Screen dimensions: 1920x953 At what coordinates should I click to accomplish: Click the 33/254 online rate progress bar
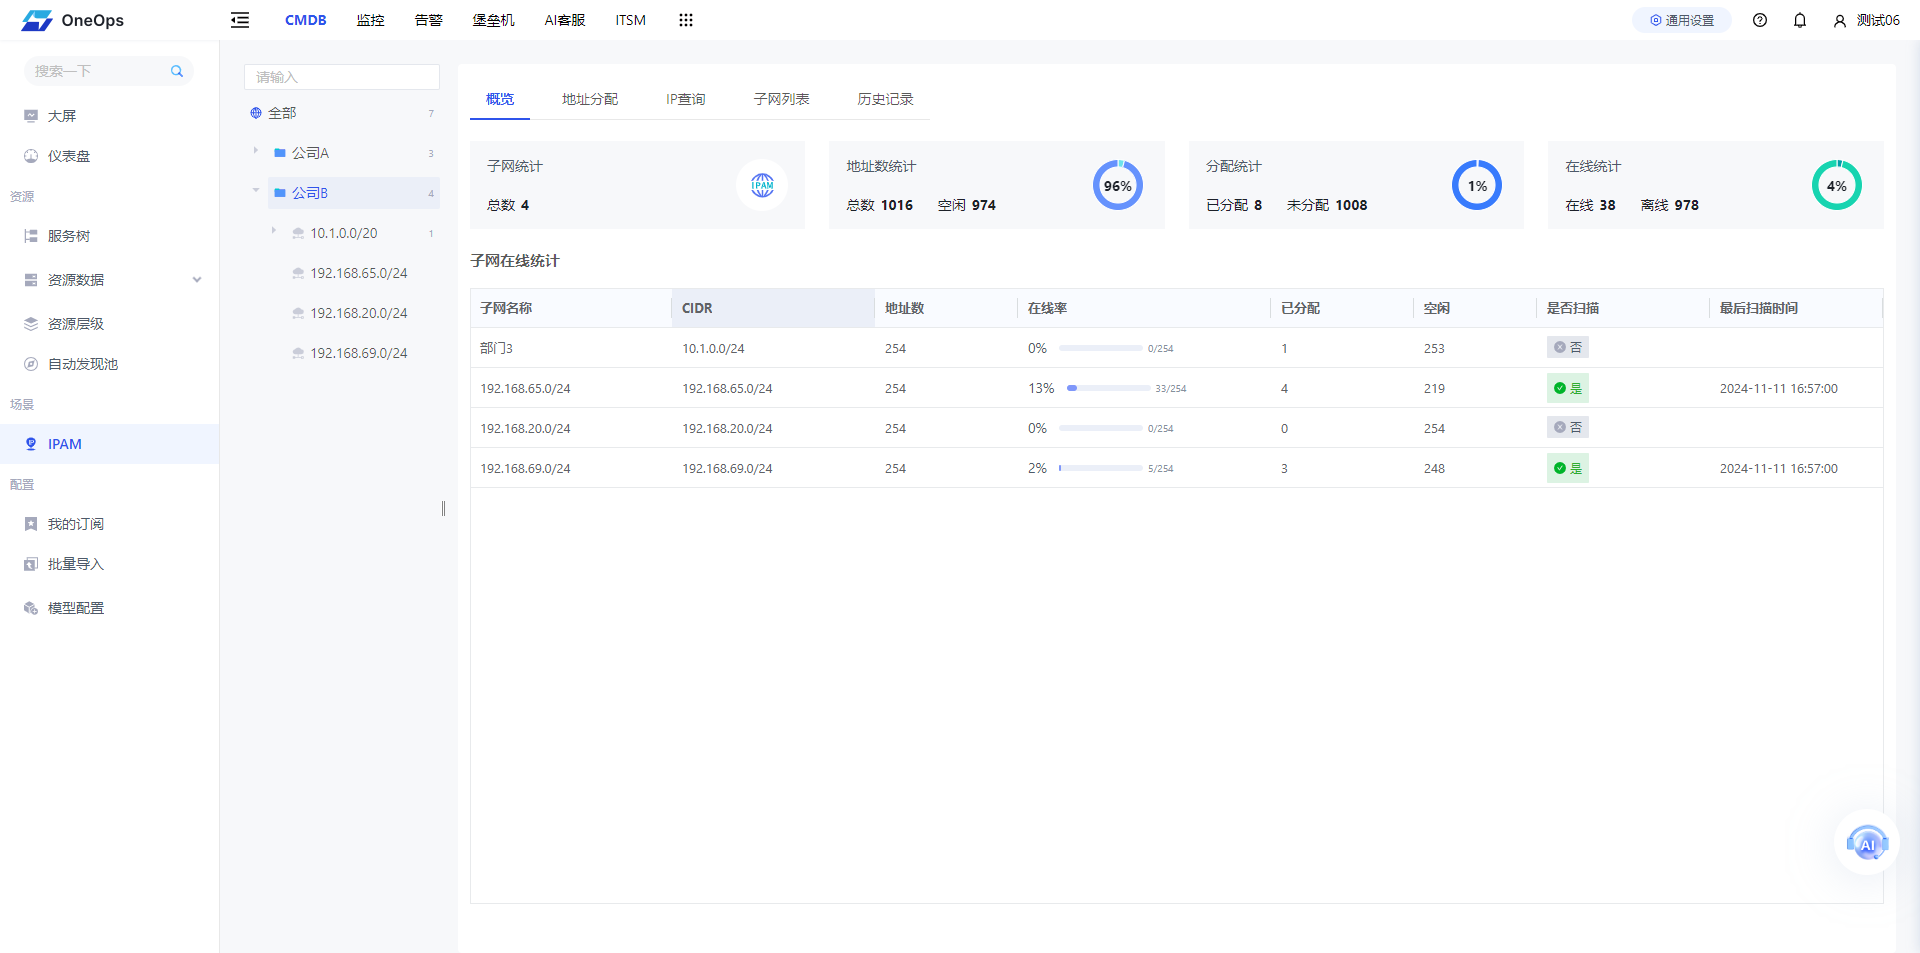(x=1108, y=388)
